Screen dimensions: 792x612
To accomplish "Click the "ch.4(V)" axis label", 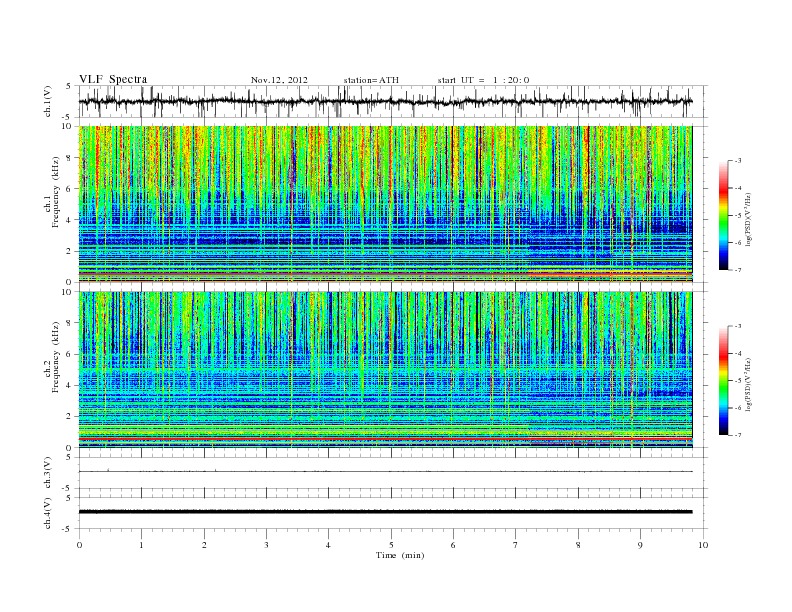I will point(48,513).
